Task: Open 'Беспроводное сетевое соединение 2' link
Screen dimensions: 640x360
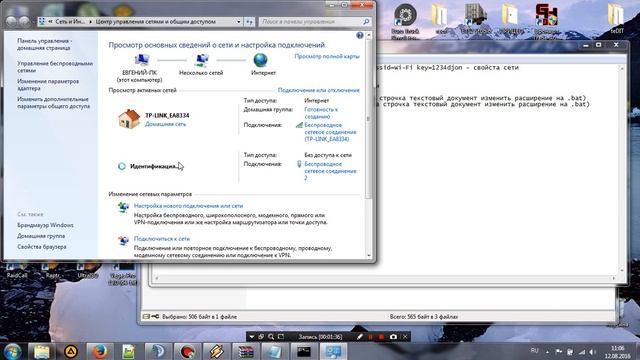Action: click(x=330, y=171)
